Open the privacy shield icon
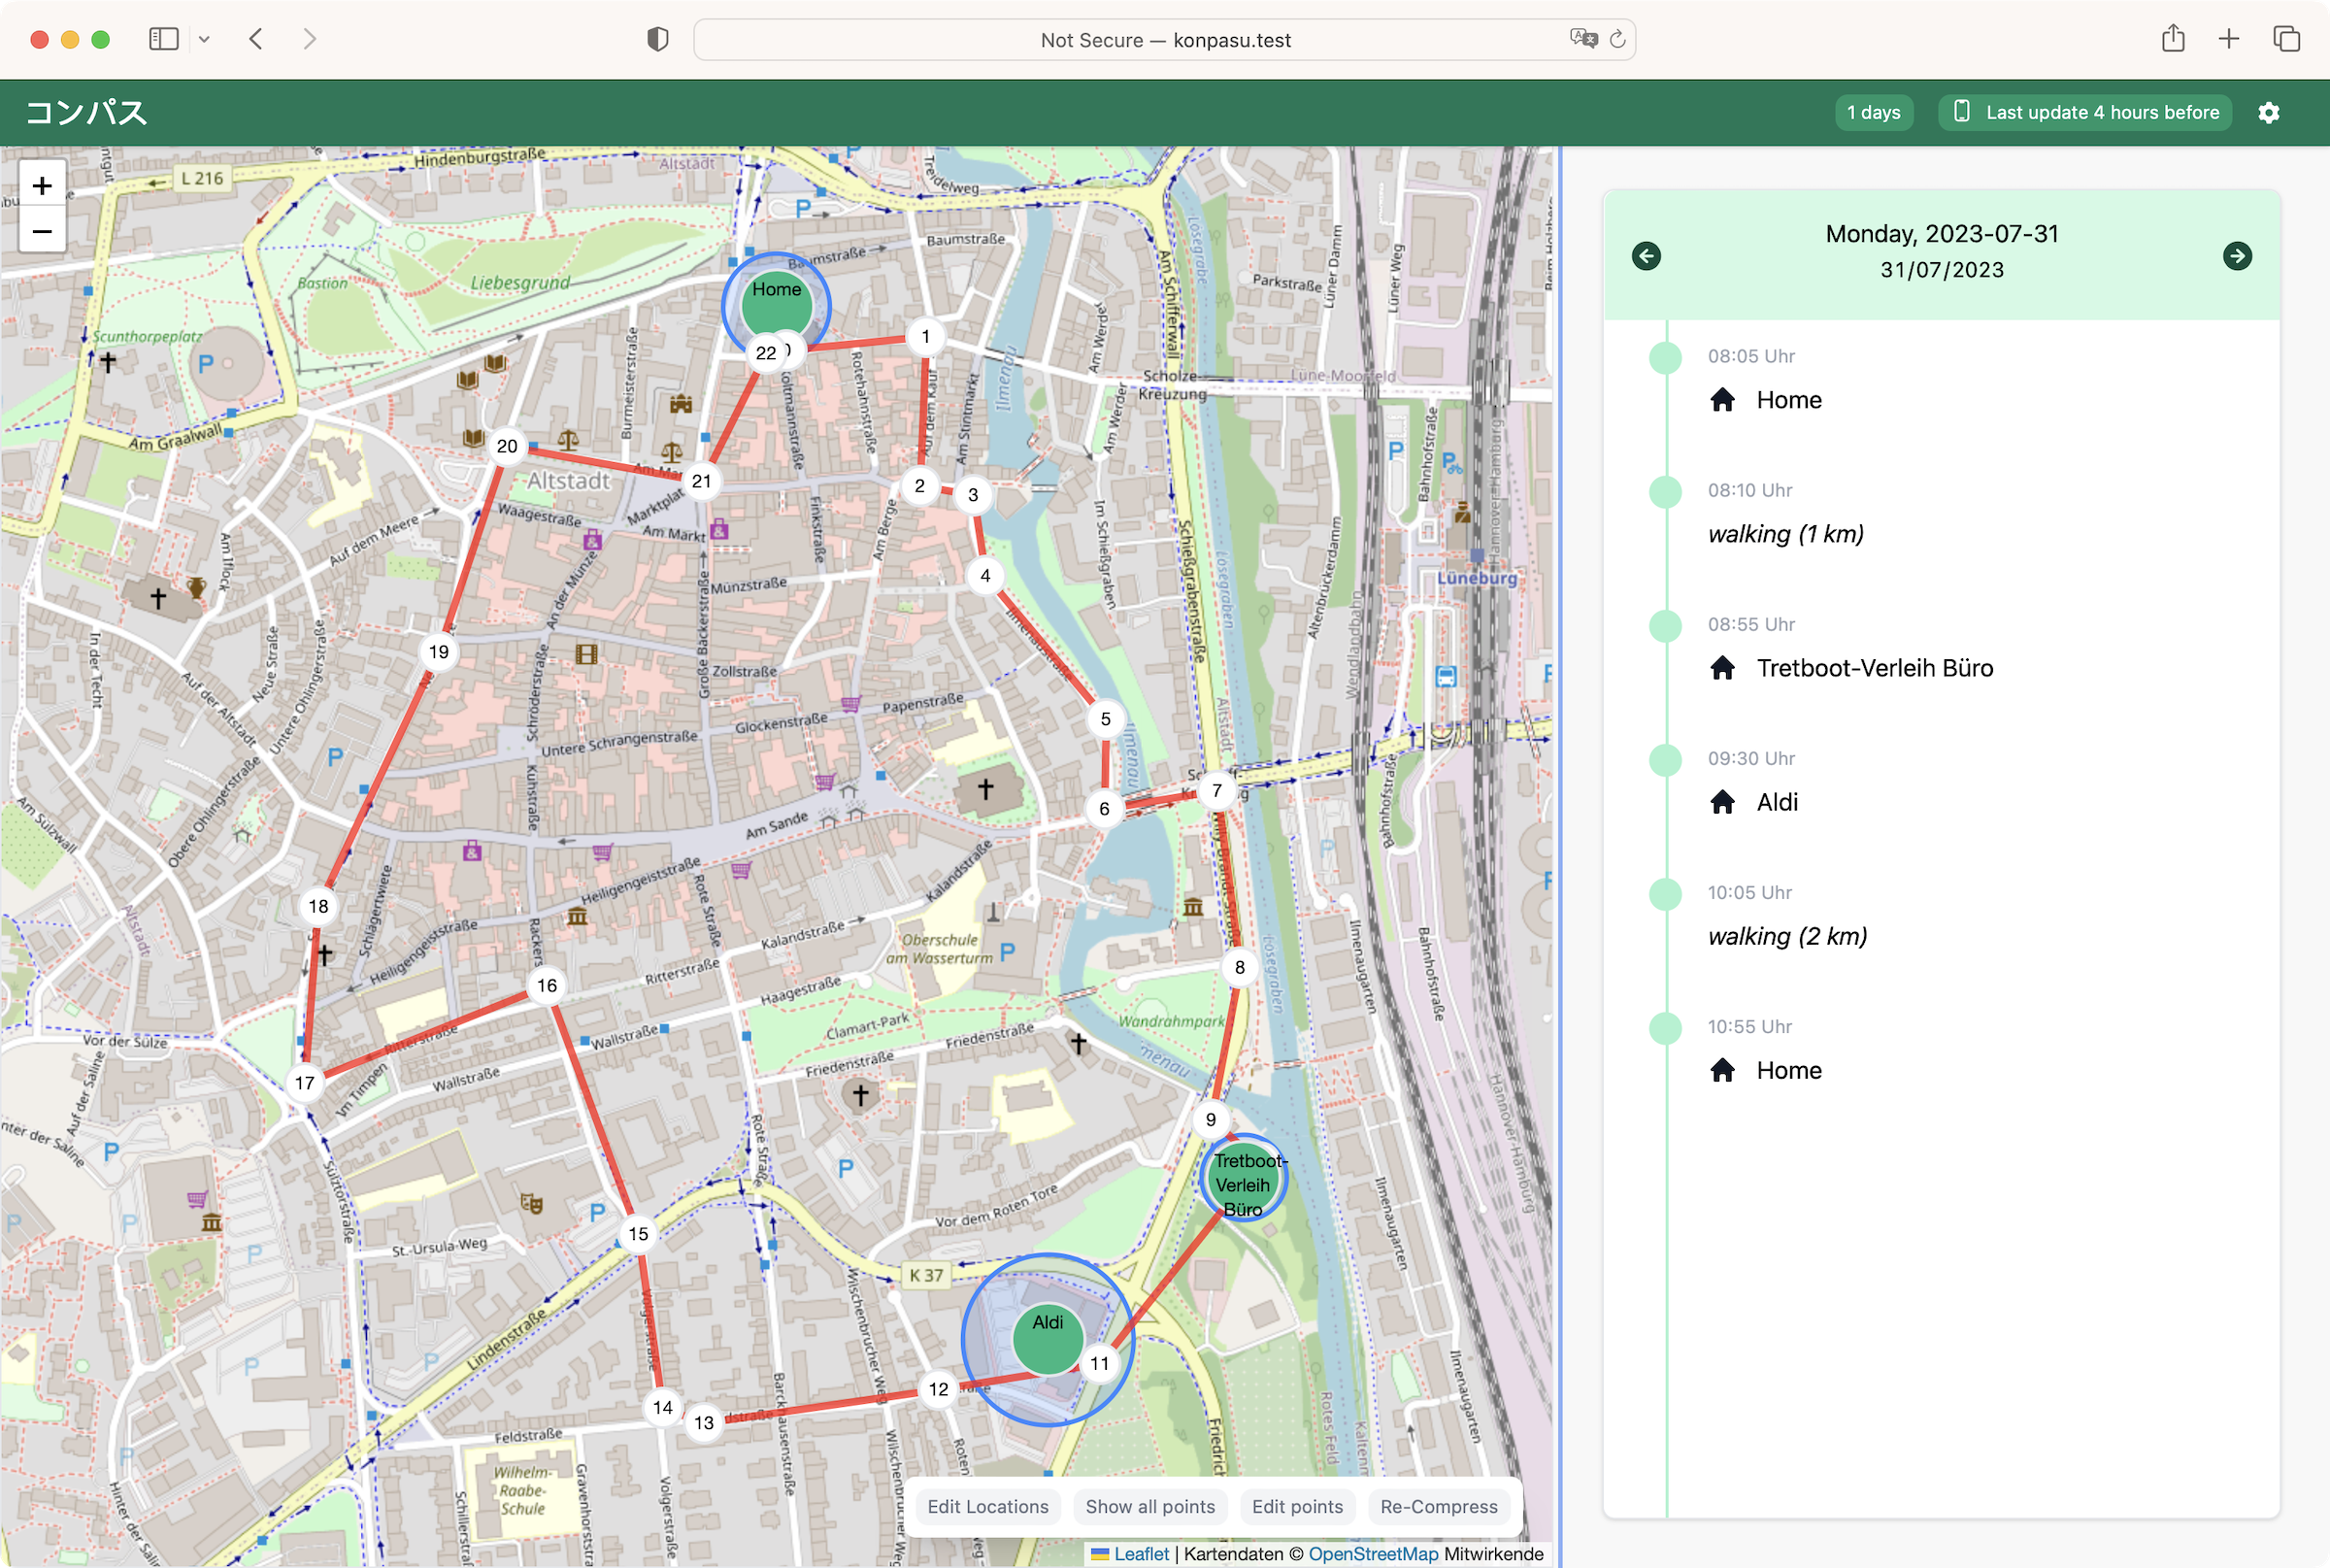 (x=657, y=39)
